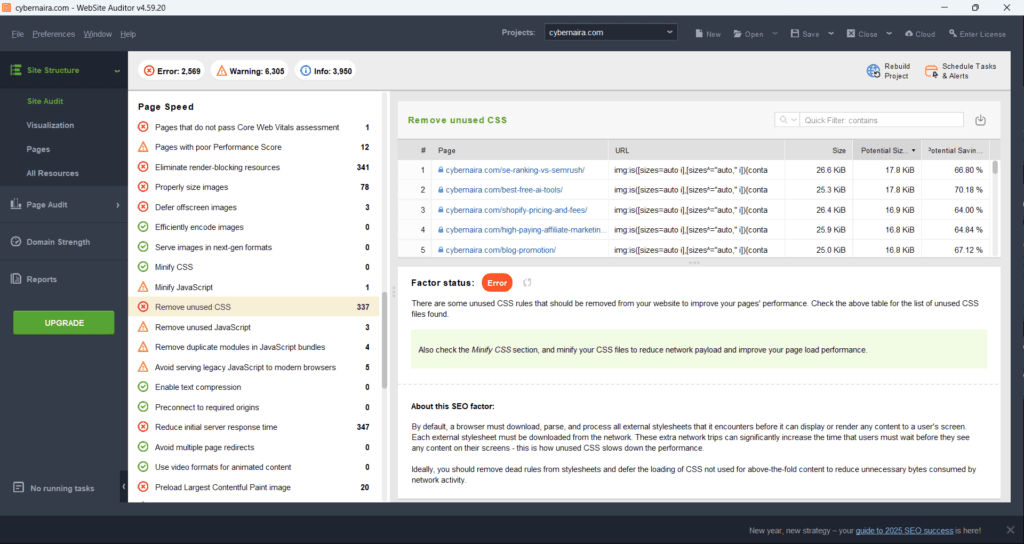Filter by Warning: 6,305 badge
This screenshot has width=1024, height=544.
click(250, 71)
